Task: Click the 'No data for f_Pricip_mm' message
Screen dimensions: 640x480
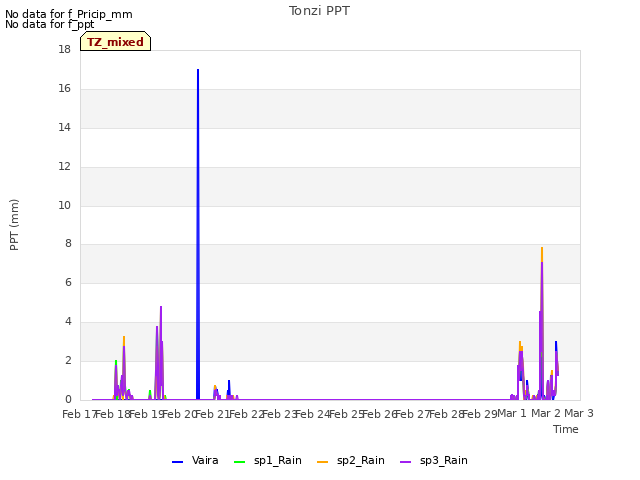Action: coord(69,14)
